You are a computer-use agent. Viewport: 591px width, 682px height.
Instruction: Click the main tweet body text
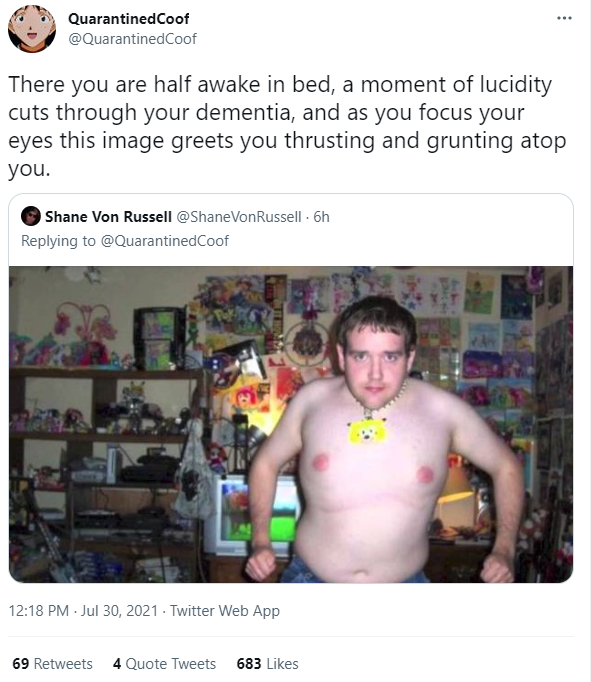point(287,126)
